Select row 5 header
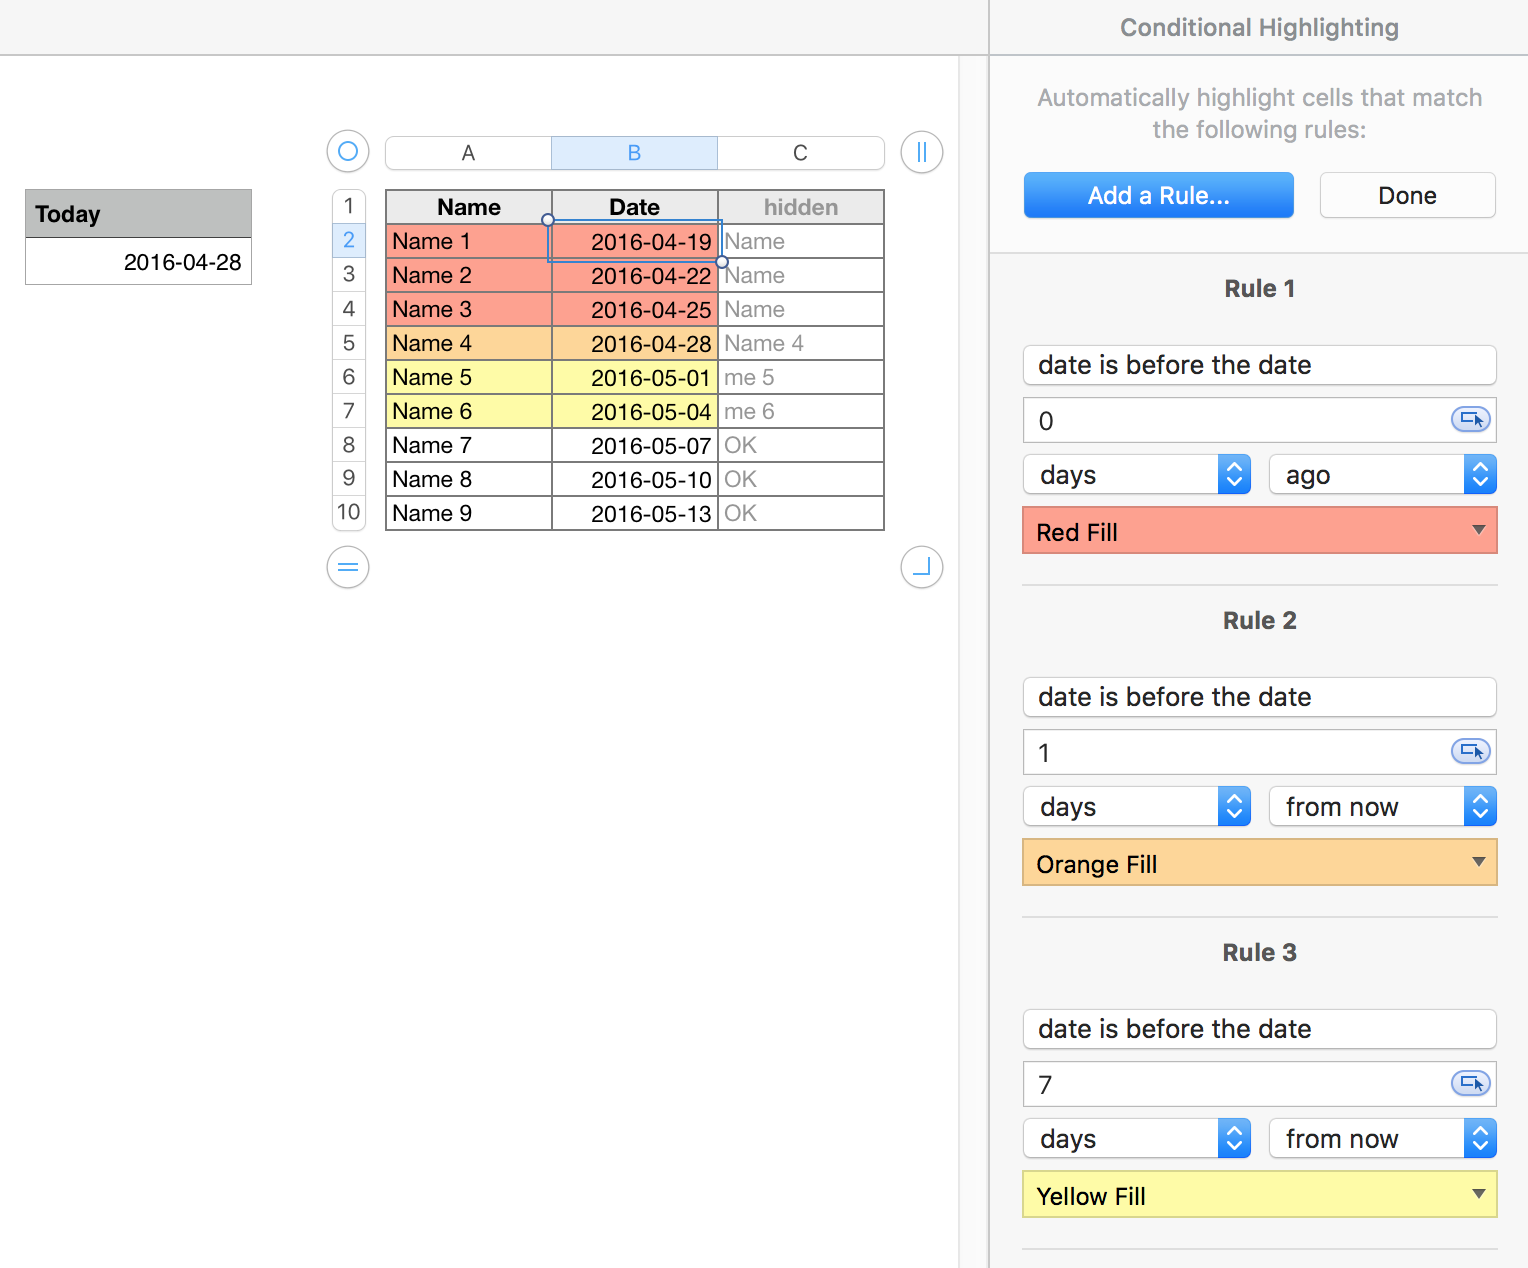Viewport: 1528px width, 1268px height. tap(348, 342)
